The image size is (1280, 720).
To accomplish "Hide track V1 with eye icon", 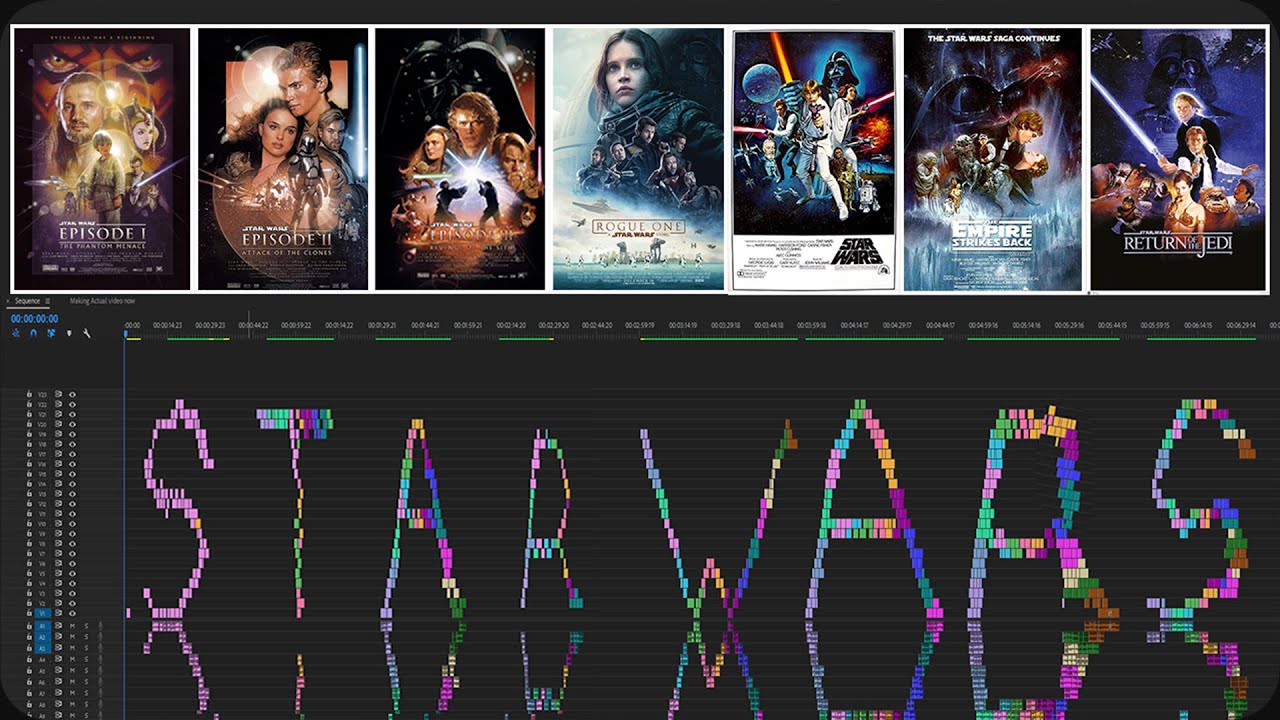I will click(x=72, y=613).
